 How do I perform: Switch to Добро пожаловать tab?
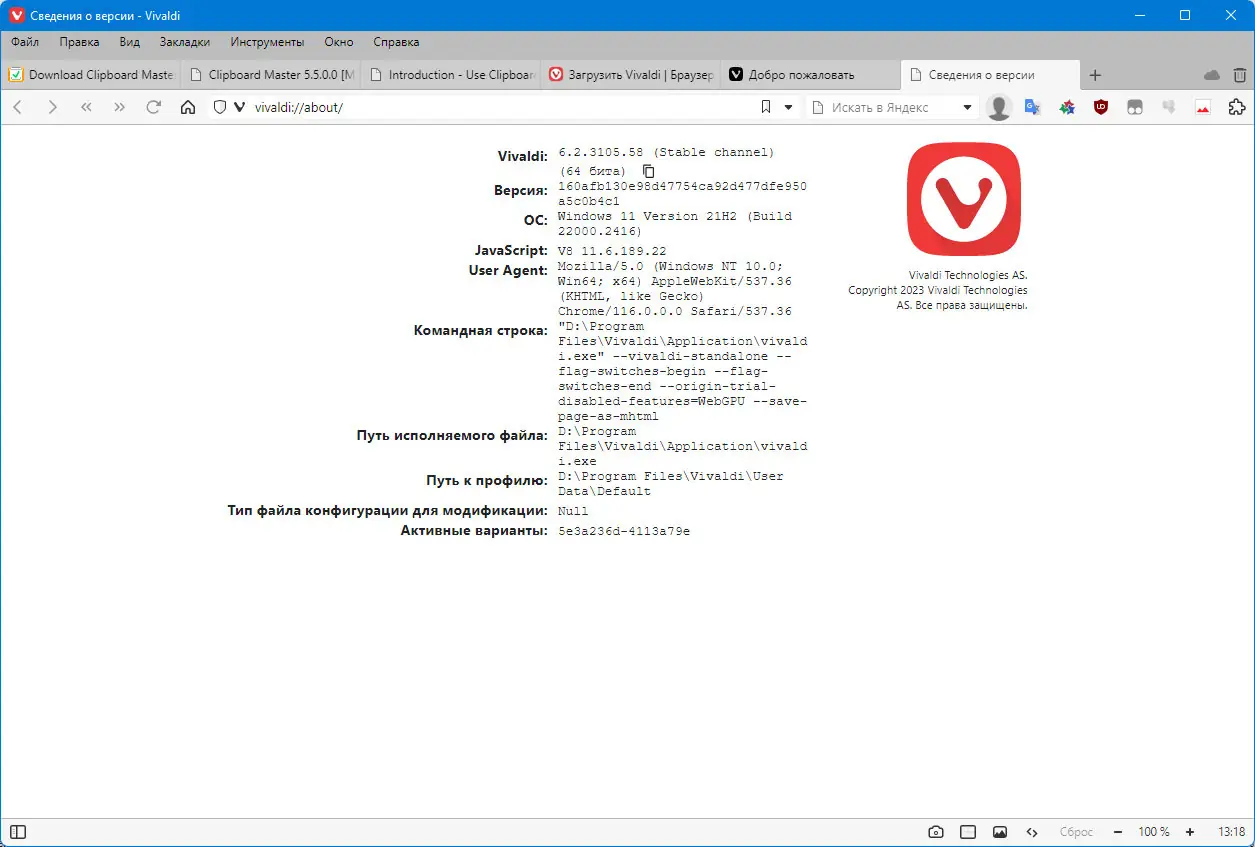(811, 75)
